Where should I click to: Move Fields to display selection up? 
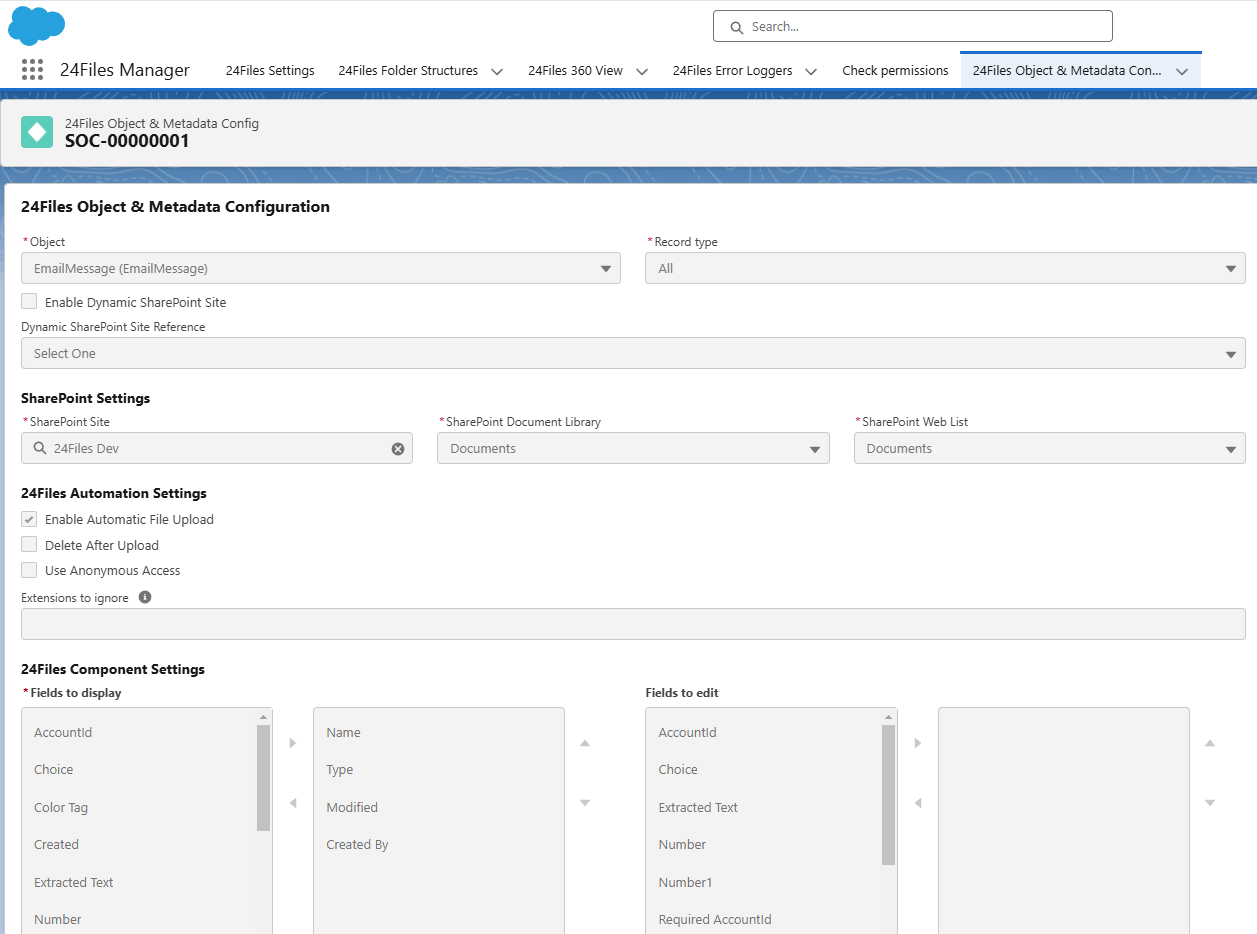tap(585, 743)
